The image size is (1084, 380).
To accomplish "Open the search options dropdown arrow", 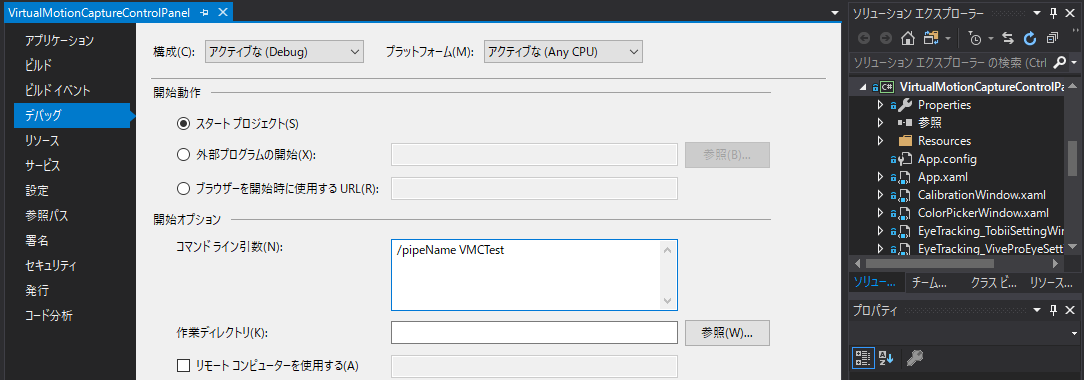I will click(x=1074, y=63).
